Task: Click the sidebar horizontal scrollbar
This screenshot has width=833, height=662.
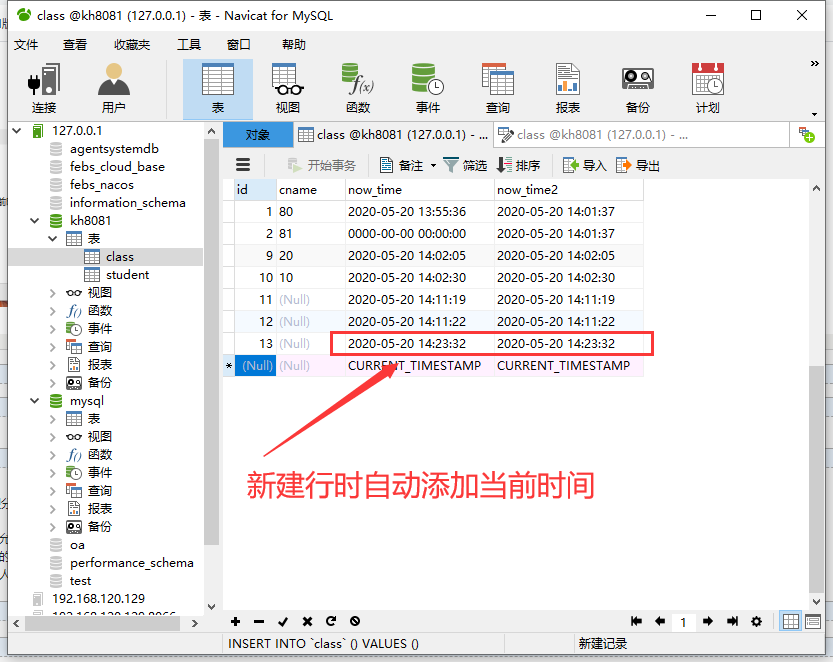Action: 103,623
